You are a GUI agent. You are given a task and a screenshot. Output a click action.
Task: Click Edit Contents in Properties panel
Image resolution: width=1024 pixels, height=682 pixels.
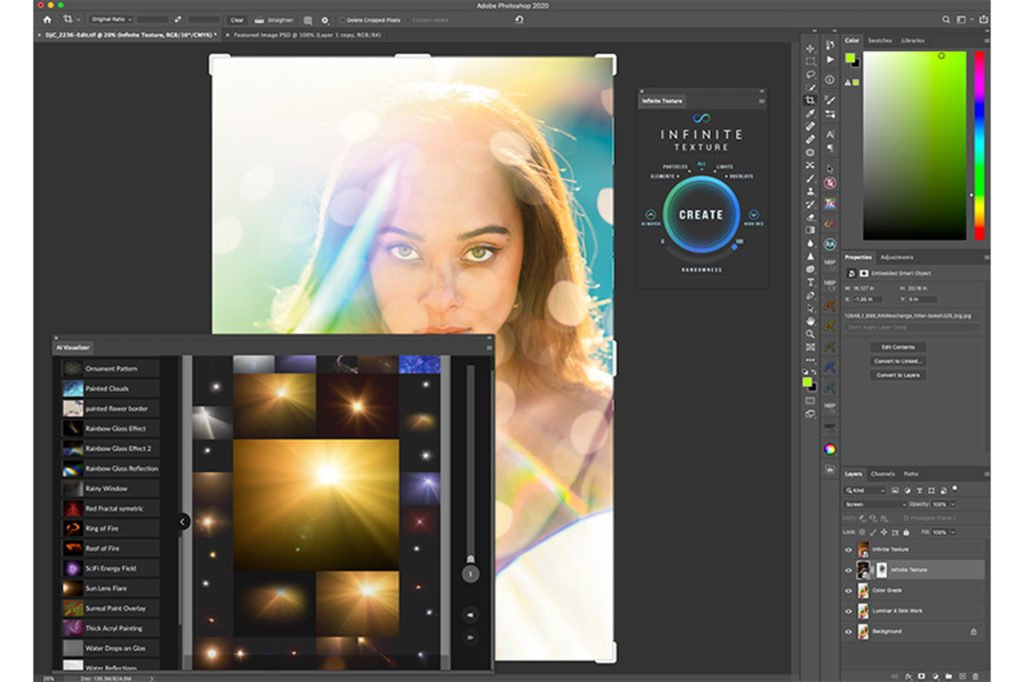click(898, 347)
